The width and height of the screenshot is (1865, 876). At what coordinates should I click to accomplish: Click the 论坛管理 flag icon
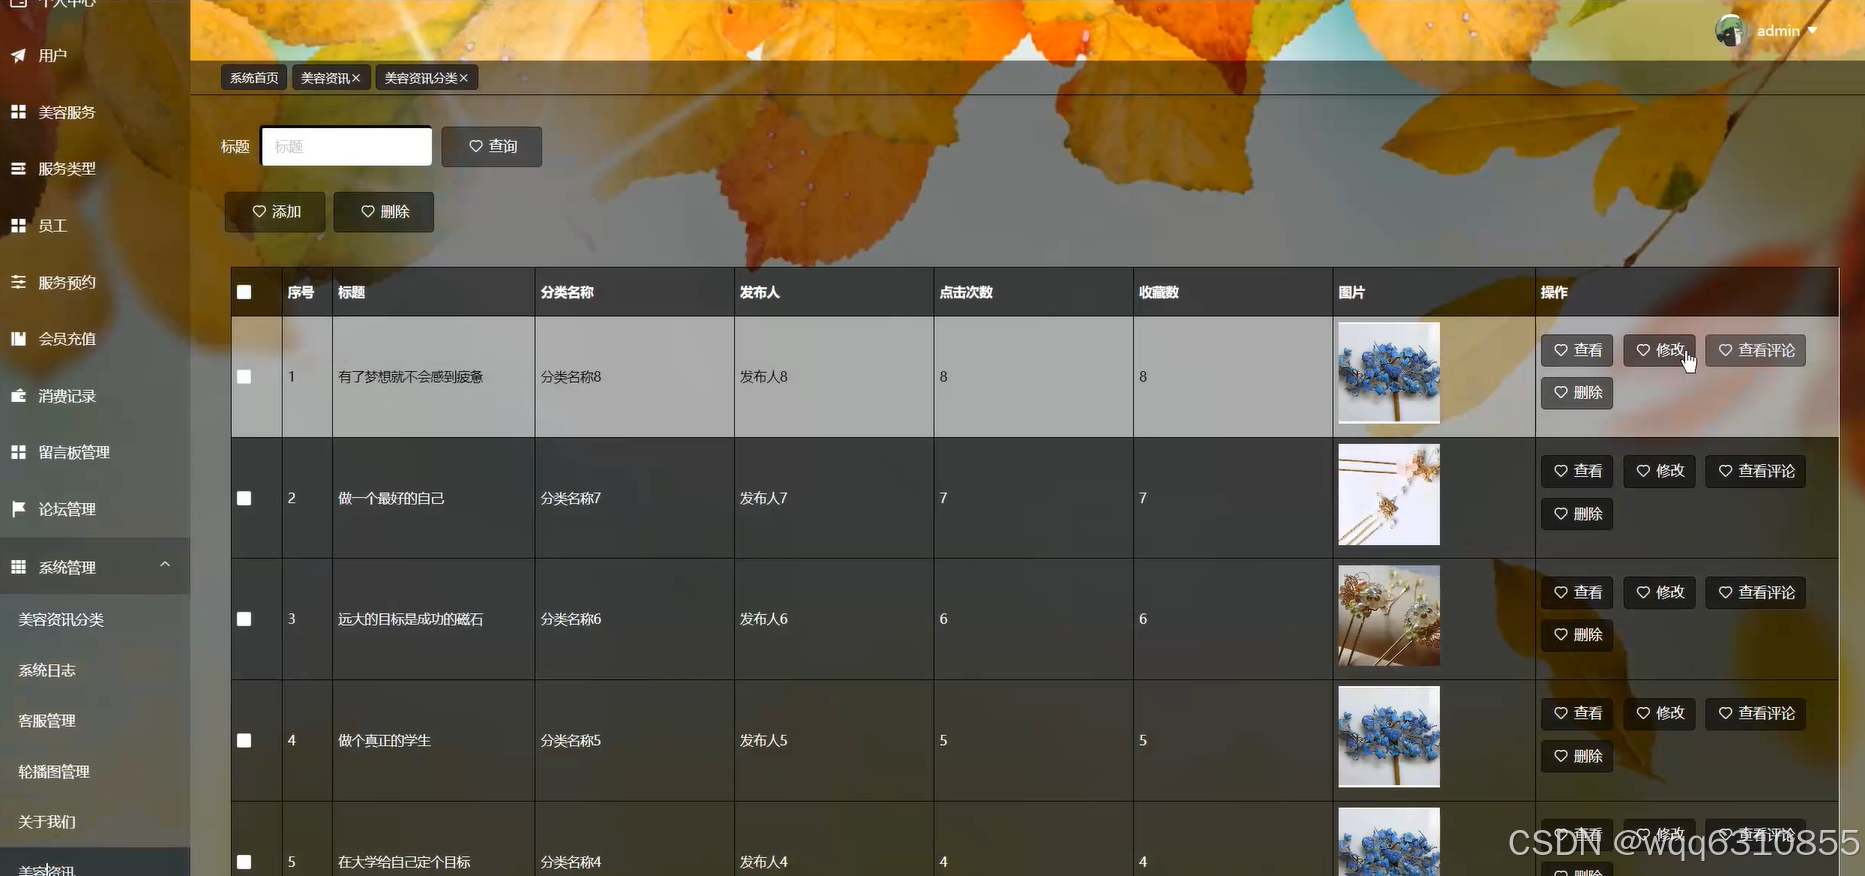click(18, 509)
